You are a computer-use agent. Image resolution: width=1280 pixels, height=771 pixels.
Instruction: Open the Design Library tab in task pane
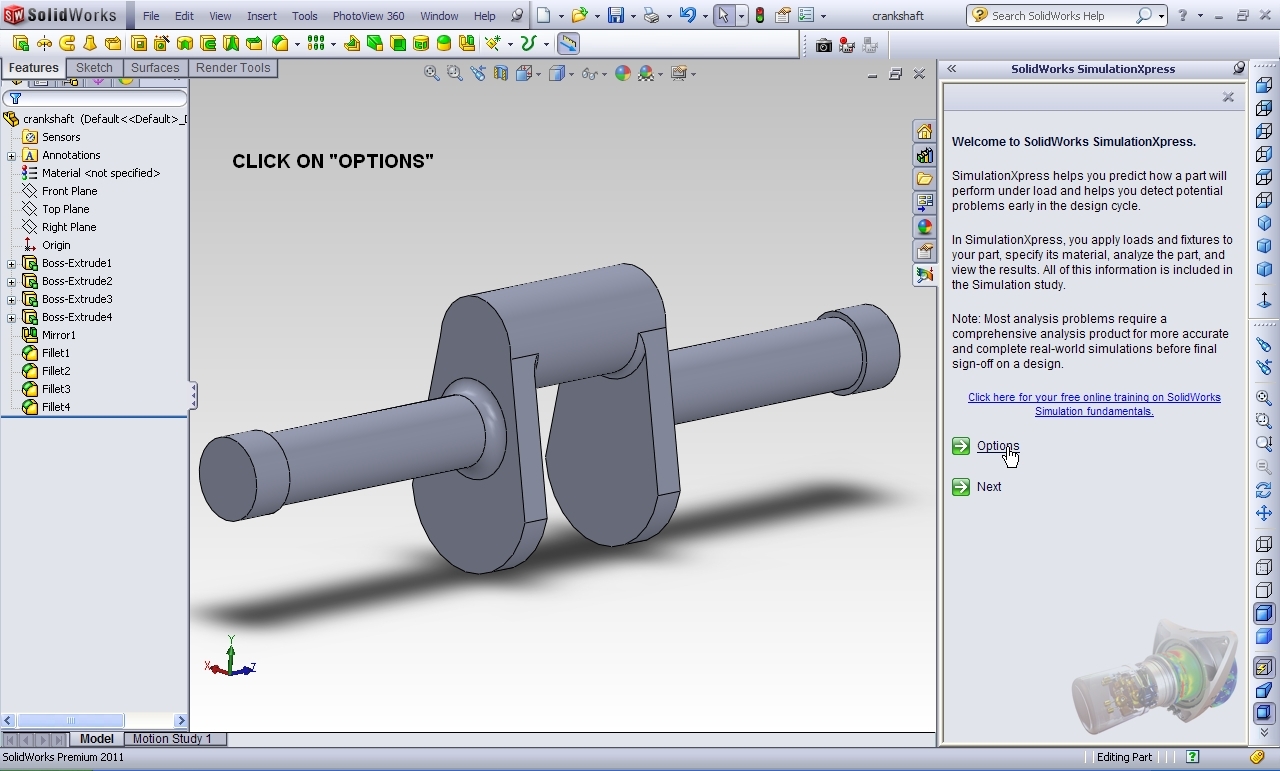point(924,156)
